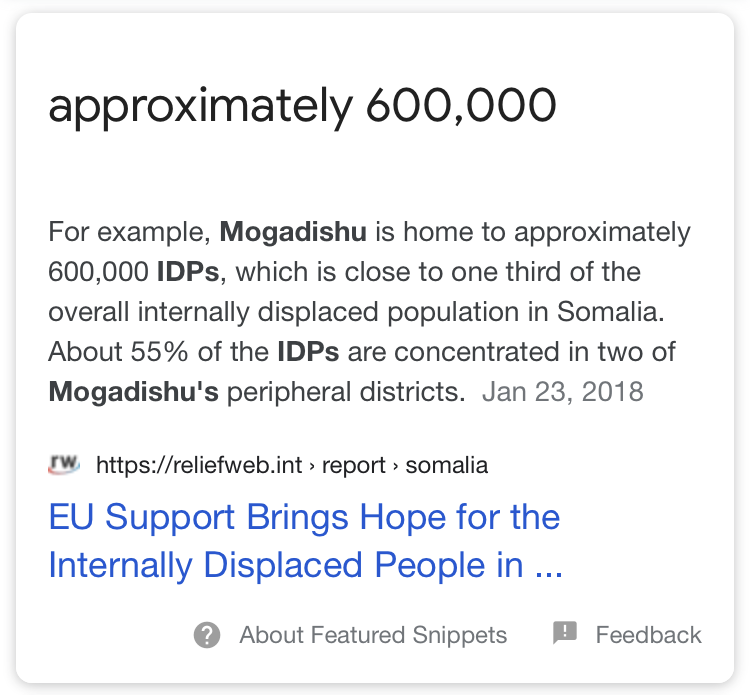Viewport: 750px width, 695px height.
Task: Click bold "Mogadishu" in the first line
Action: click(x=293, y=233)
